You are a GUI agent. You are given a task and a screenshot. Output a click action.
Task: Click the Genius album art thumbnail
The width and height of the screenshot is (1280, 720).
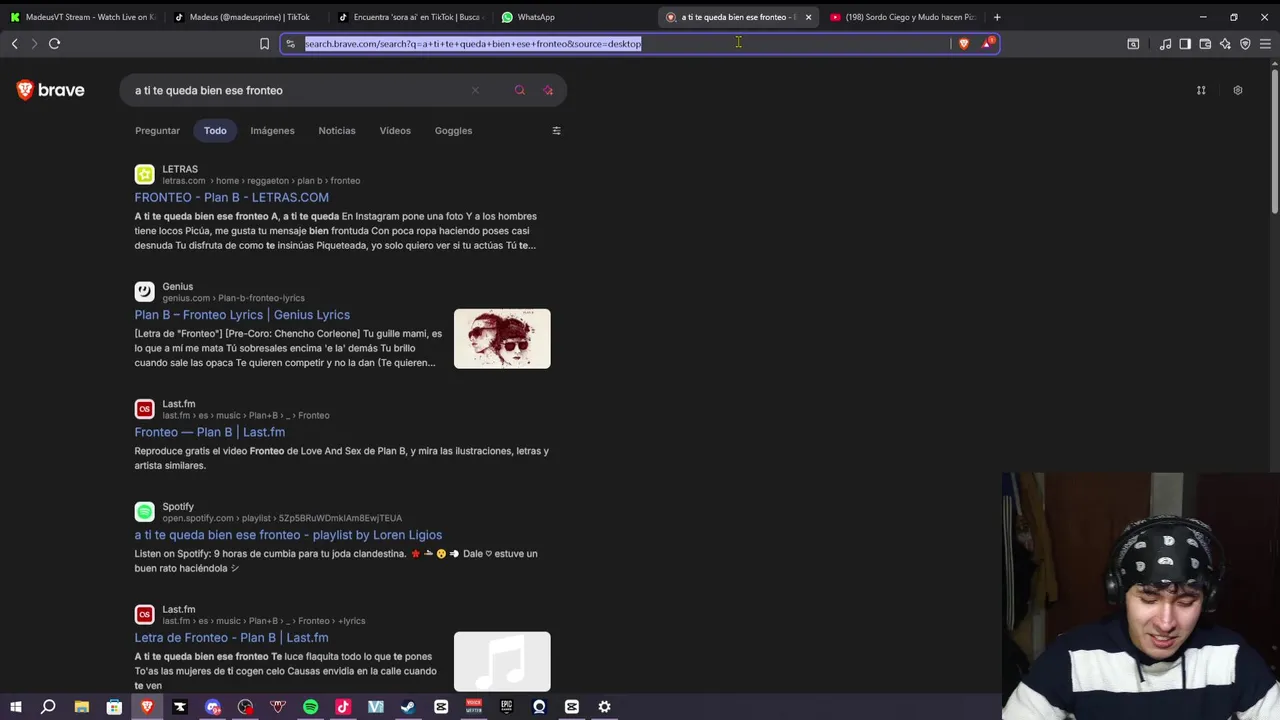point(502,339)
